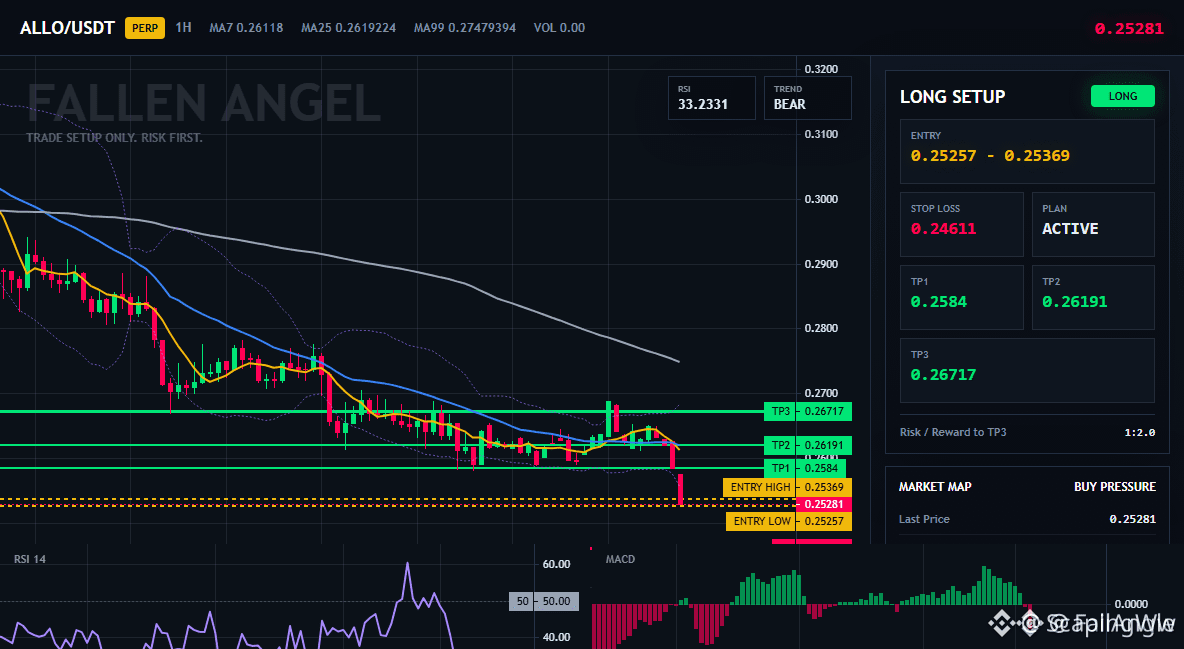Click the entry range 0.25257 - 0.25369
Image resolution: width=1184 pixels, height=649 pixels.
(x=990, y=156)
